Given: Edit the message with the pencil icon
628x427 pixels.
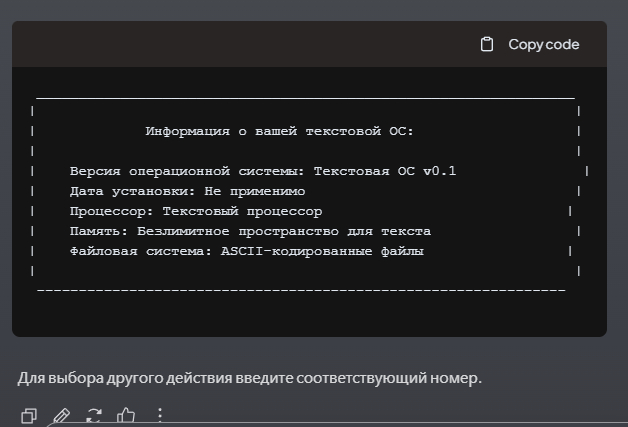Looking at the screenshot, I should point(61,414).
